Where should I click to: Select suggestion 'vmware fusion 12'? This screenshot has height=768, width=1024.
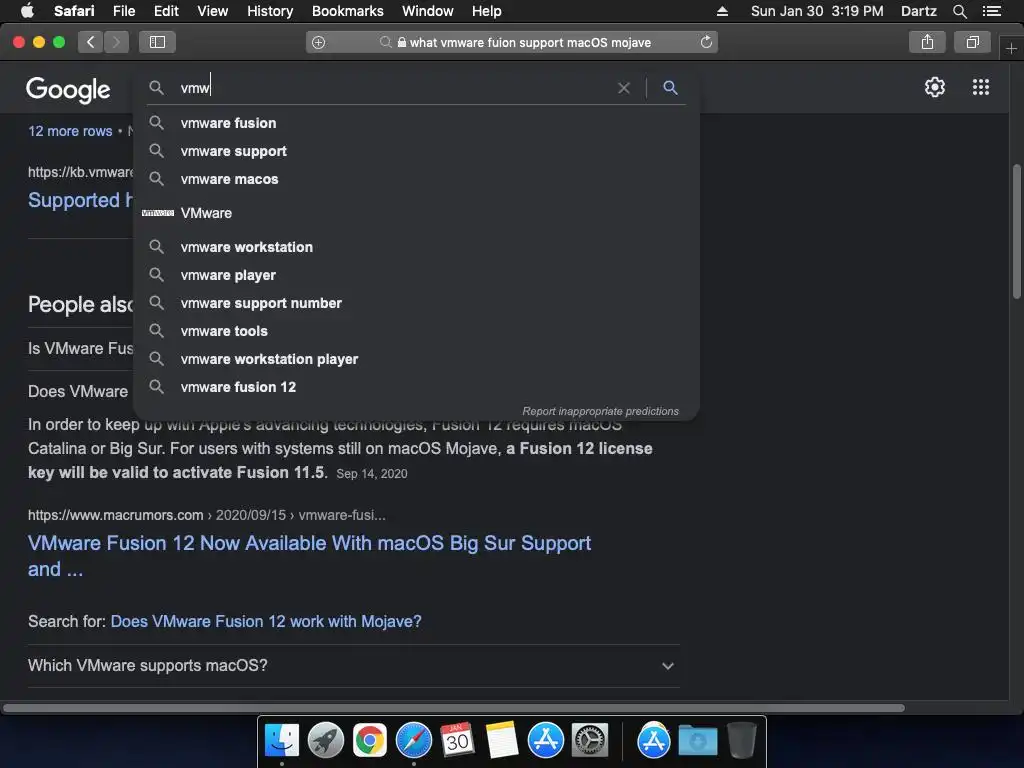point(416,387)
